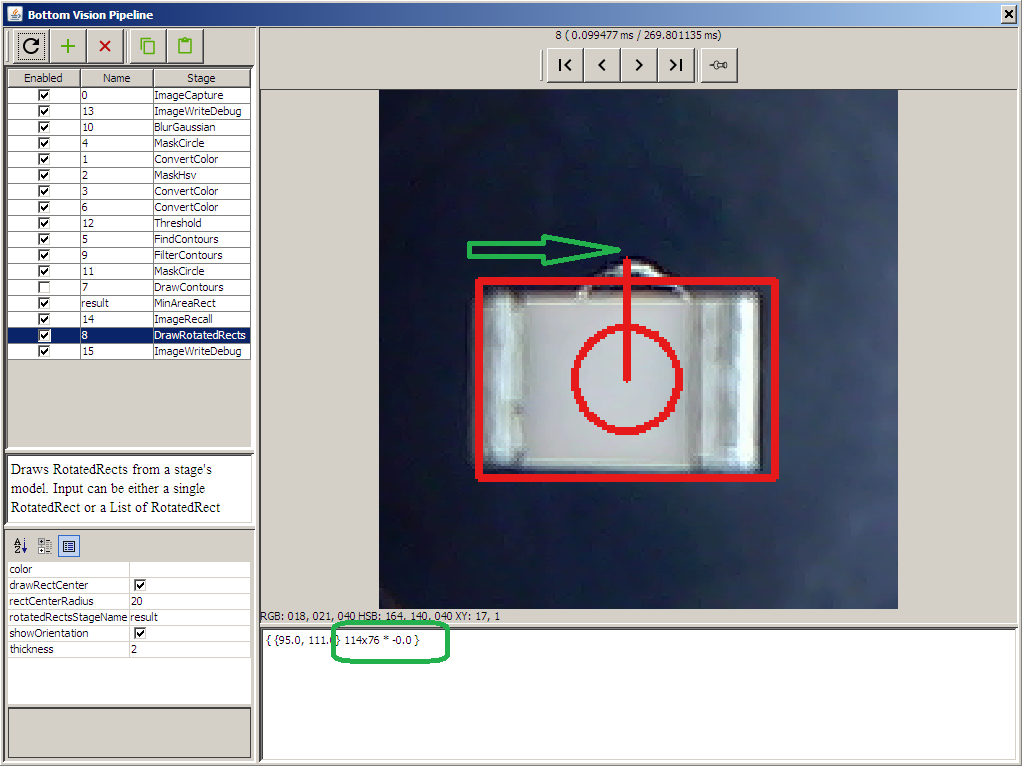Add a new pipeline stage with the plus icon
The image size is (1022, 766).
pos(67,46)
